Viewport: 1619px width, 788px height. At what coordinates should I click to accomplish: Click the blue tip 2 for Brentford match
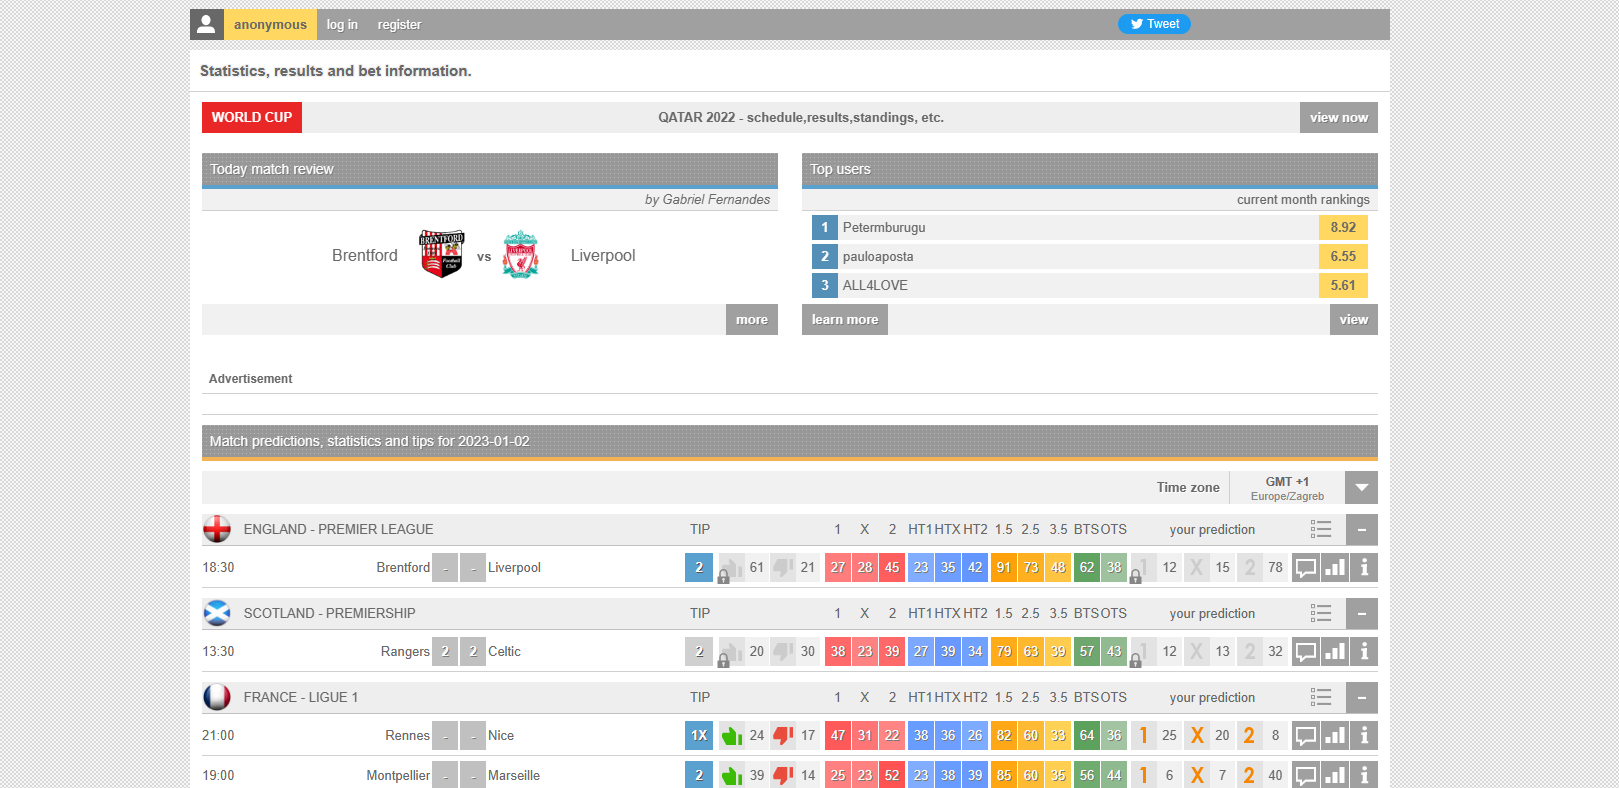(x=699, y=568)
